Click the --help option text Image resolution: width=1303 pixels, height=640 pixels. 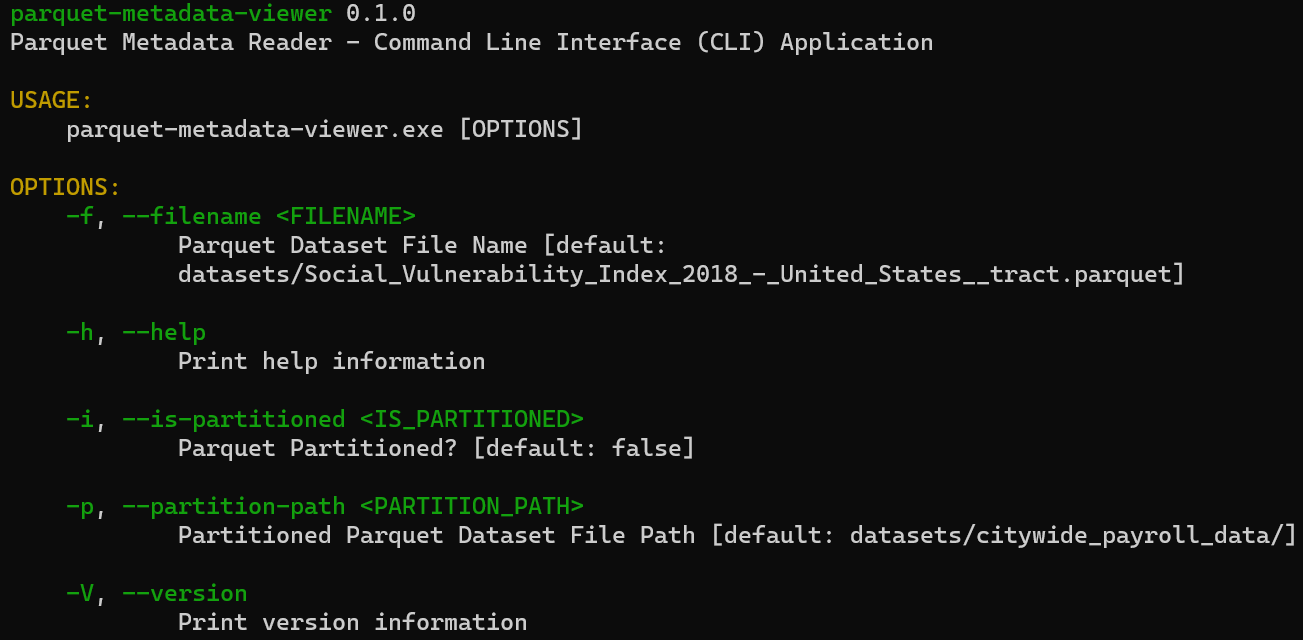tap(163, 332)
